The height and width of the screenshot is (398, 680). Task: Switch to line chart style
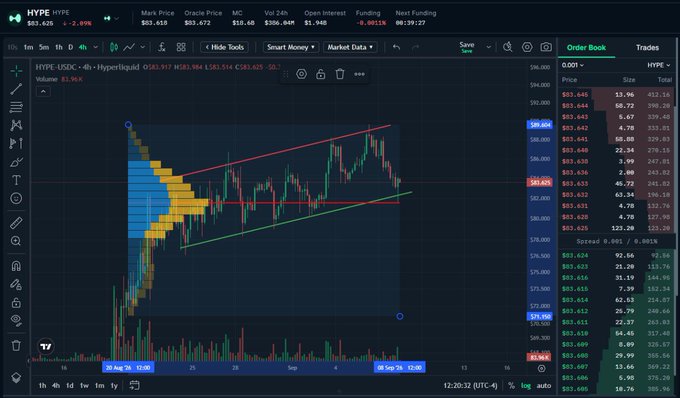click(x=129, y=47)
